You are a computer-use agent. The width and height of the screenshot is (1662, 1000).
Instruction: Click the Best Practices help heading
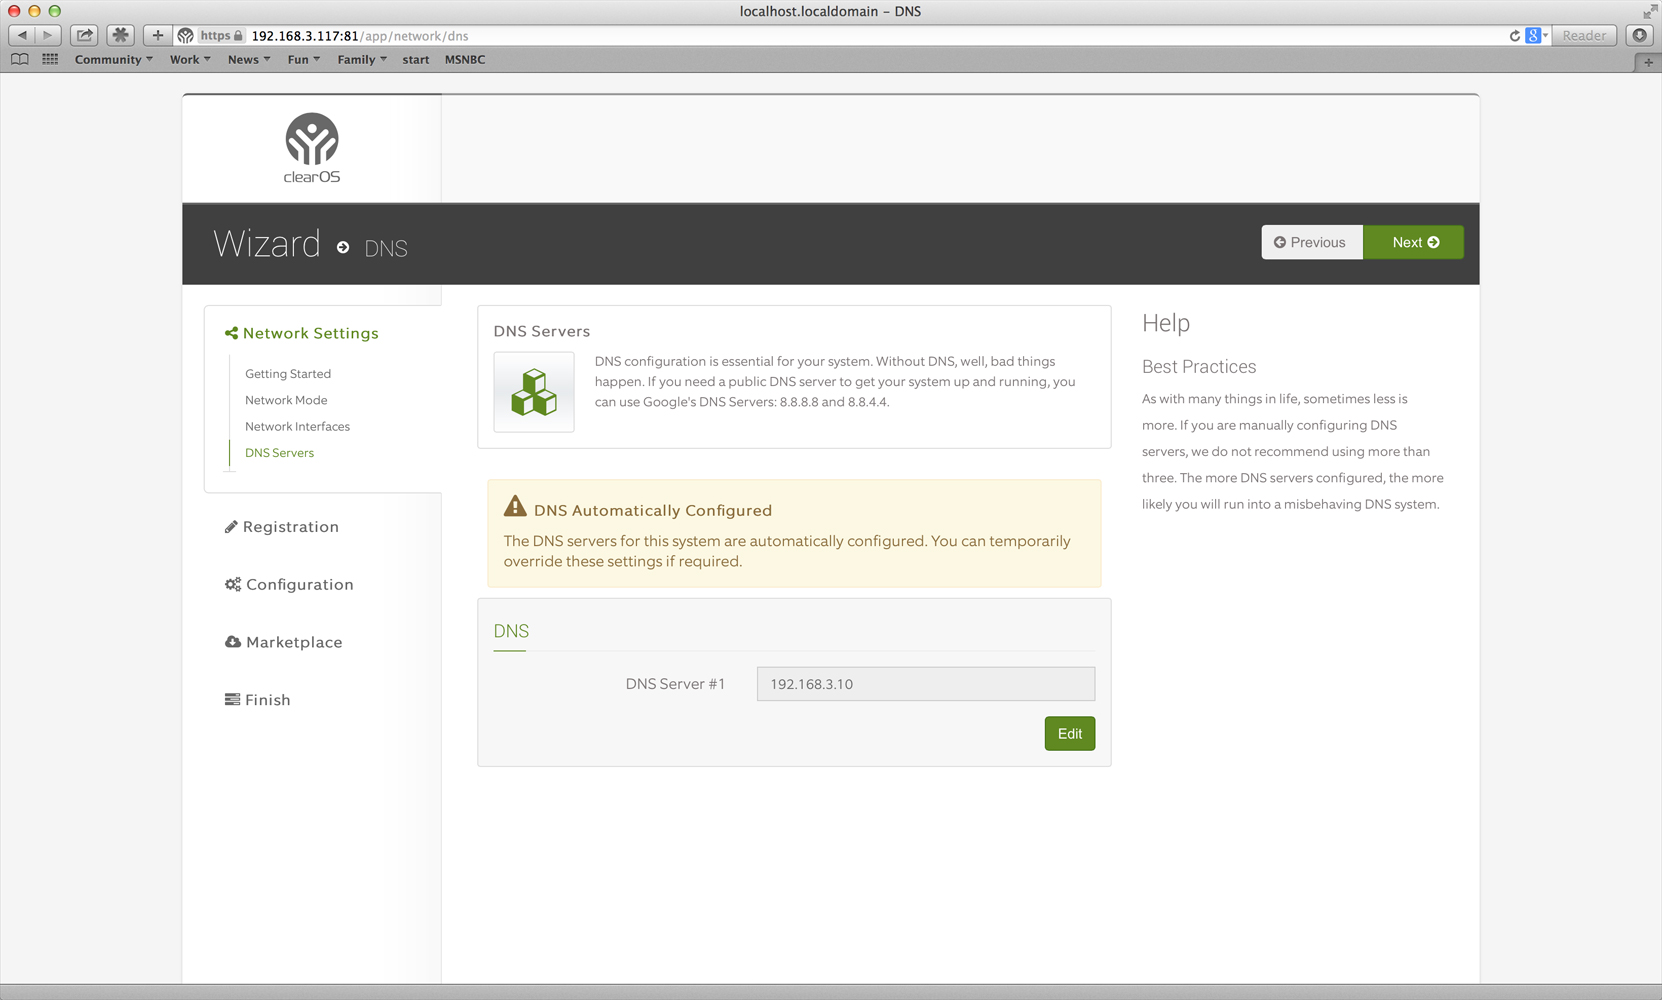tap(1199, 367)
